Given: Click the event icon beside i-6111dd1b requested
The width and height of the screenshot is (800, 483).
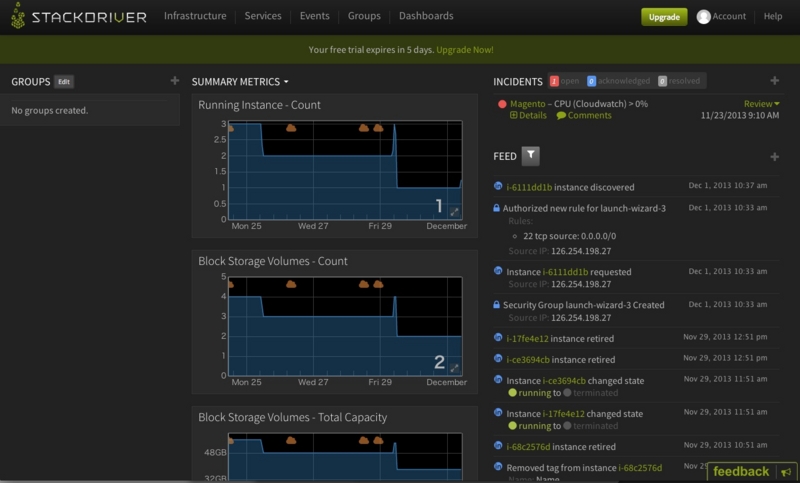Looking at the screenshot, I should tap(498, 271).
